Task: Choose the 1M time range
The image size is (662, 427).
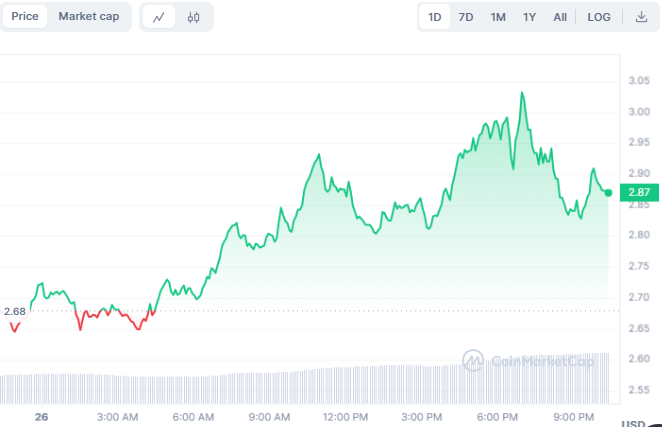Action: pyautogui.click(x=498, y=17)
